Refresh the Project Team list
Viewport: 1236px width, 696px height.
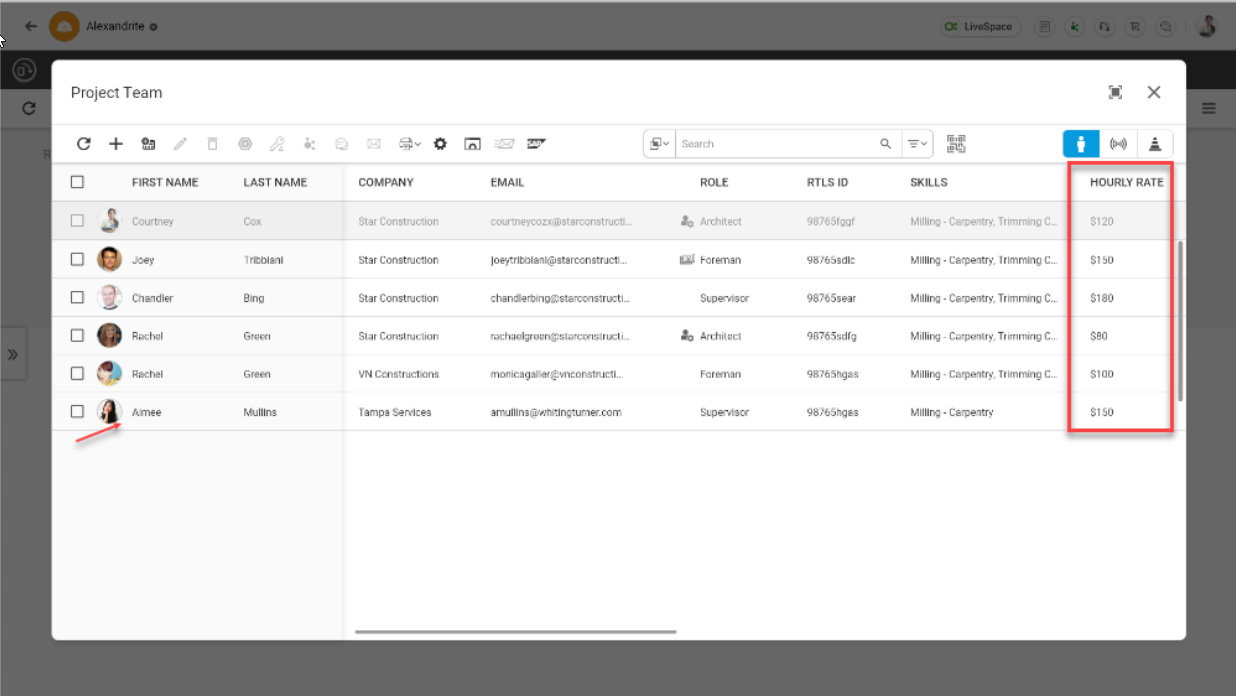[x=84, y=144]
